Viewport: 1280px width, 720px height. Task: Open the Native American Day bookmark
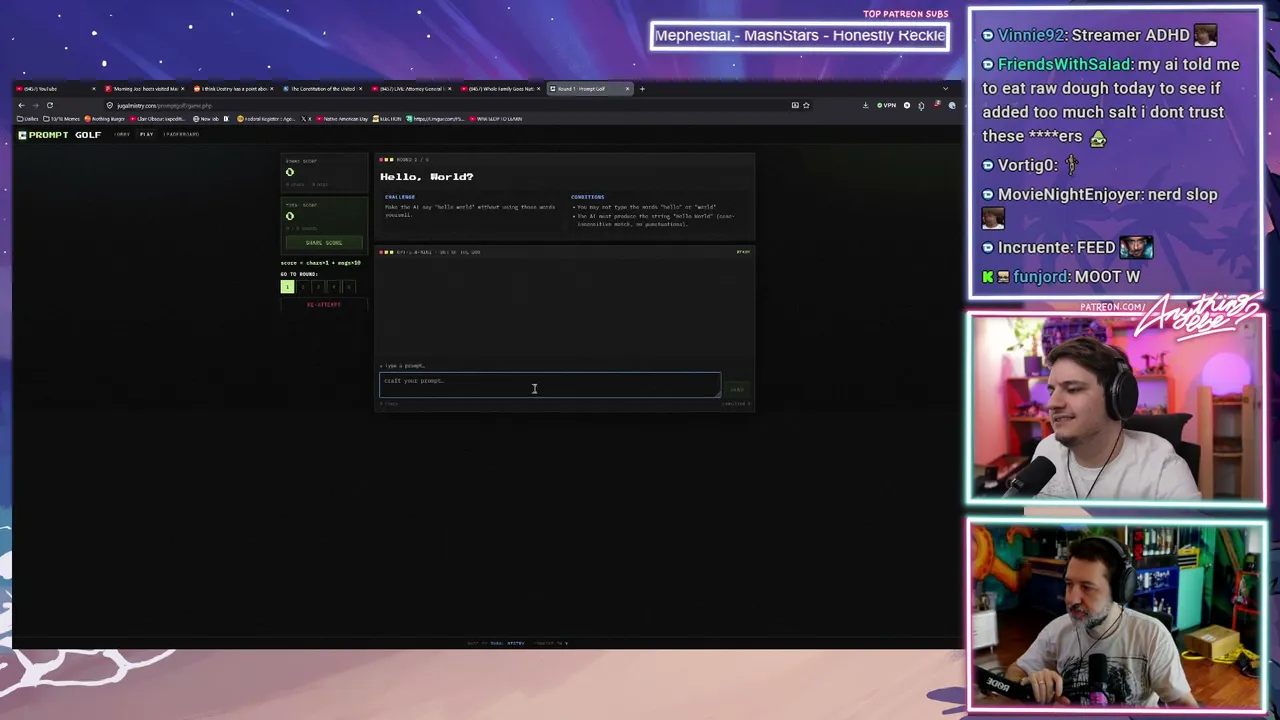point(342,119)
